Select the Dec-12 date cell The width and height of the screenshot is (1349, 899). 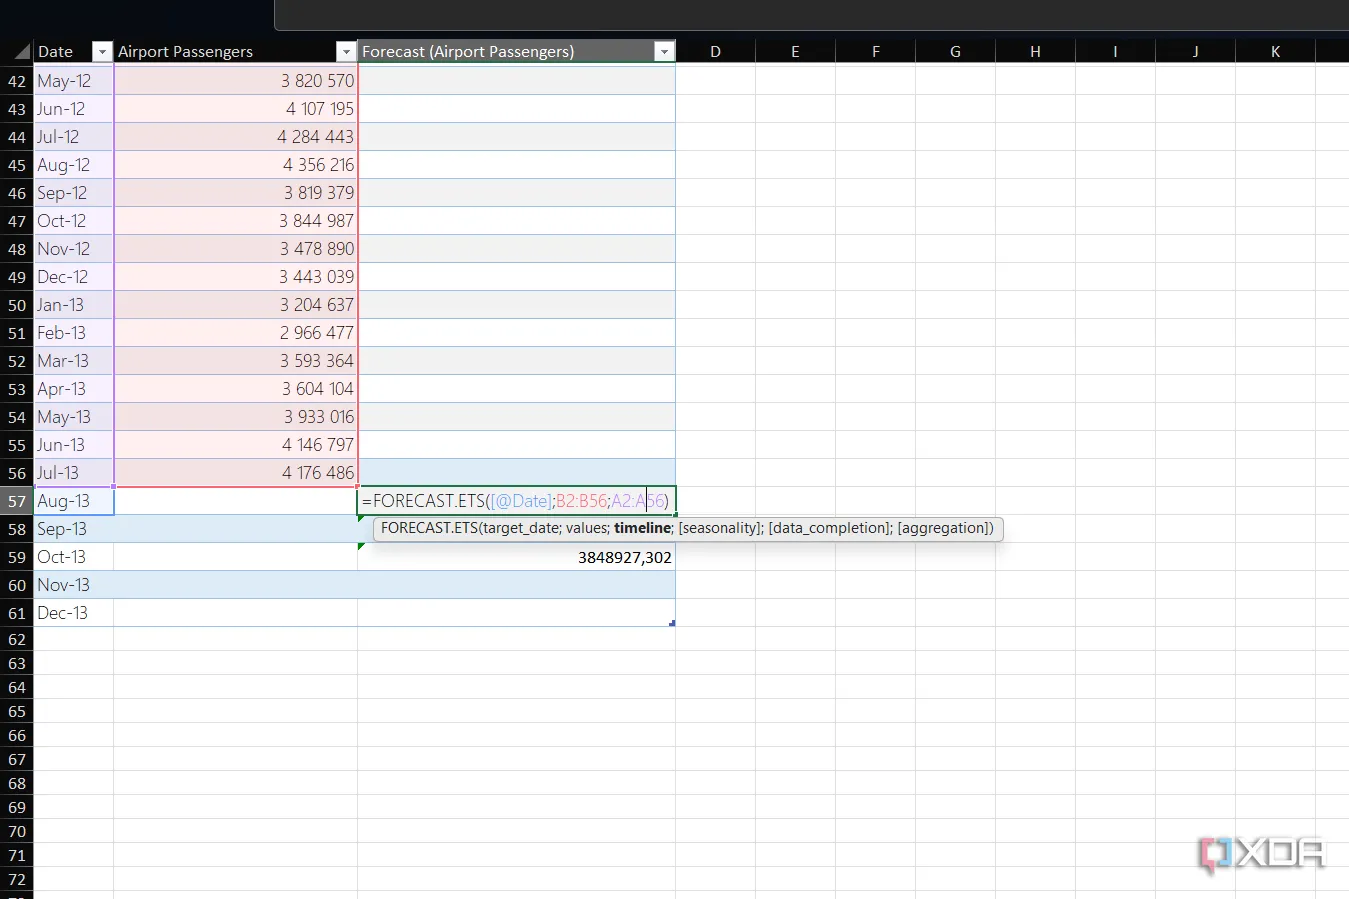pyautogui.click(x=74, y=277)
